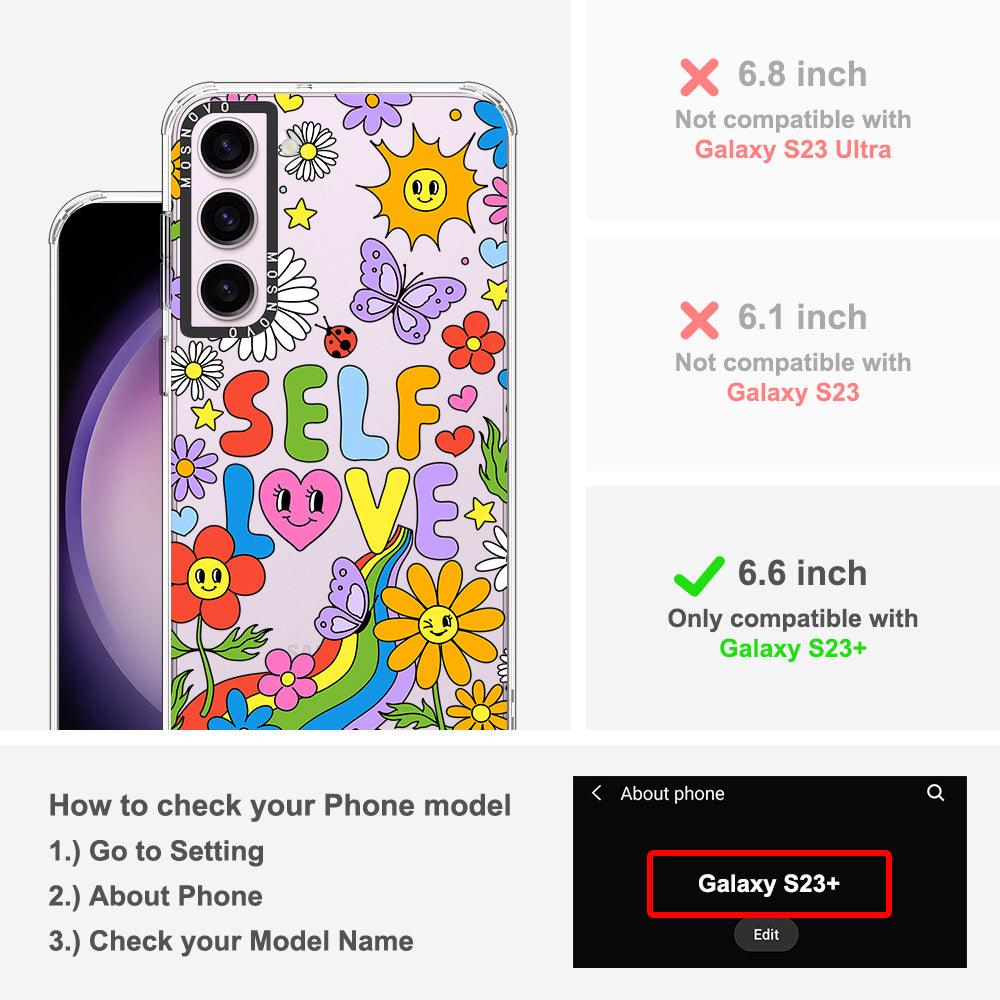This screenshot has width=1000, height=1000.
Task: Click the bottom camera lens on the phone
Action: [x=228, y=290]
